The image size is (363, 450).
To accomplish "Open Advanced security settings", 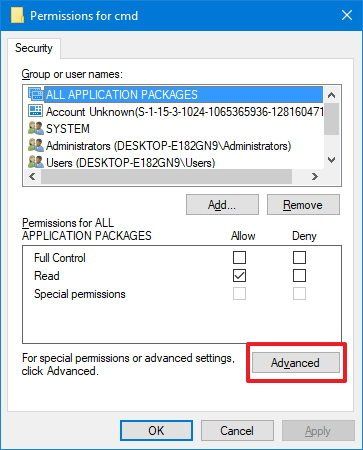I will [x=295, y=363].
